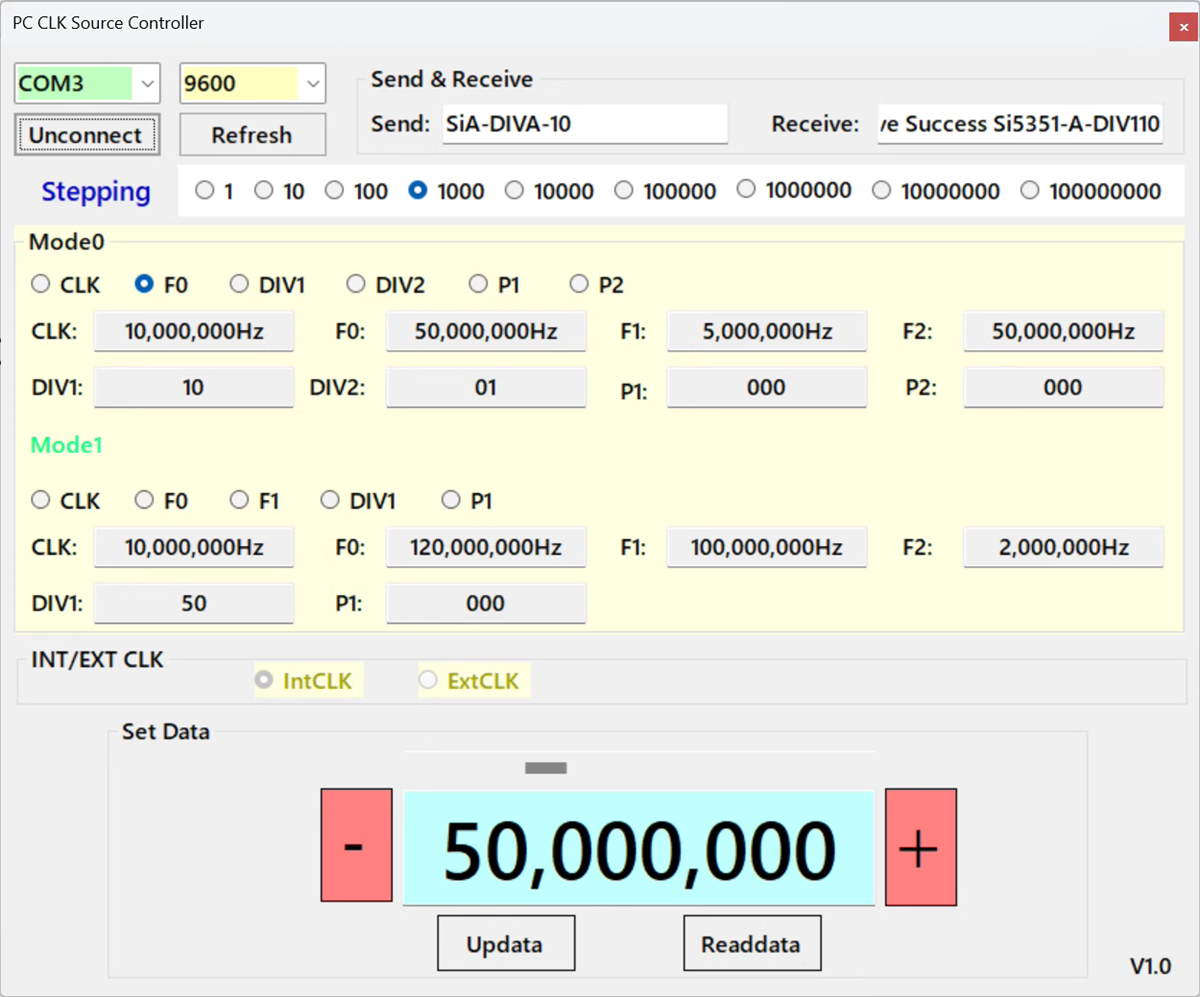This screenshot has height=997, width=1200.
Task: Click the 50,000,000 Set Data display
Action: (x=638, y=848)
